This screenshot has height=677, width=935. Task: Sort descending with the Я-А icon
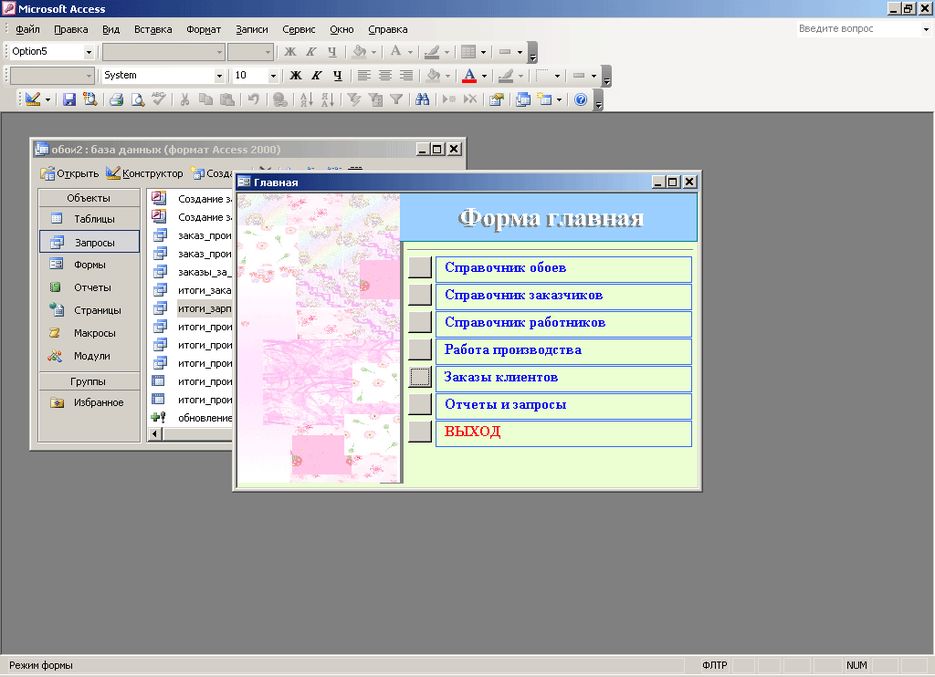[327, 100]
